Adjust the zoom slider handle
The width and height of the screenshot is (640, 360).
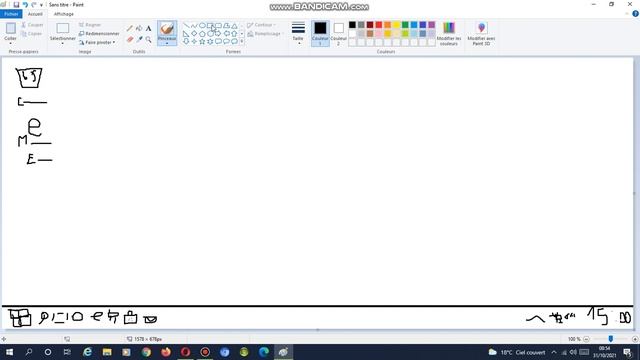611,339
